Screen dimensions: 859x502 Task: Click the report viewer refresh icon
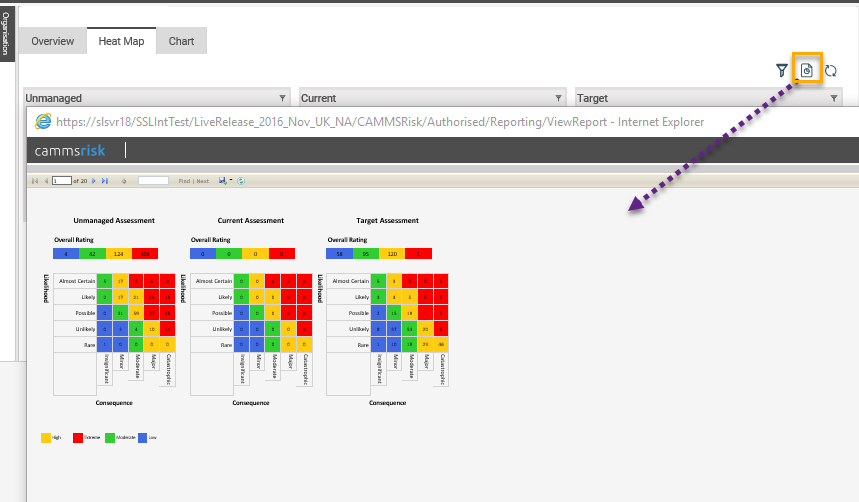(241, 181)
